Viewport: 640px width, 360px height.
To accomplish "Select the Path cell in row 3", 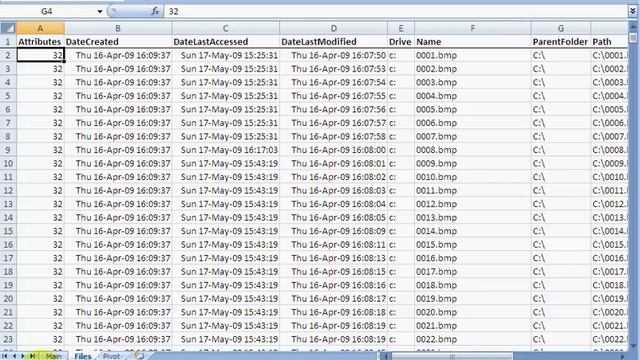I will click(609, 69).
